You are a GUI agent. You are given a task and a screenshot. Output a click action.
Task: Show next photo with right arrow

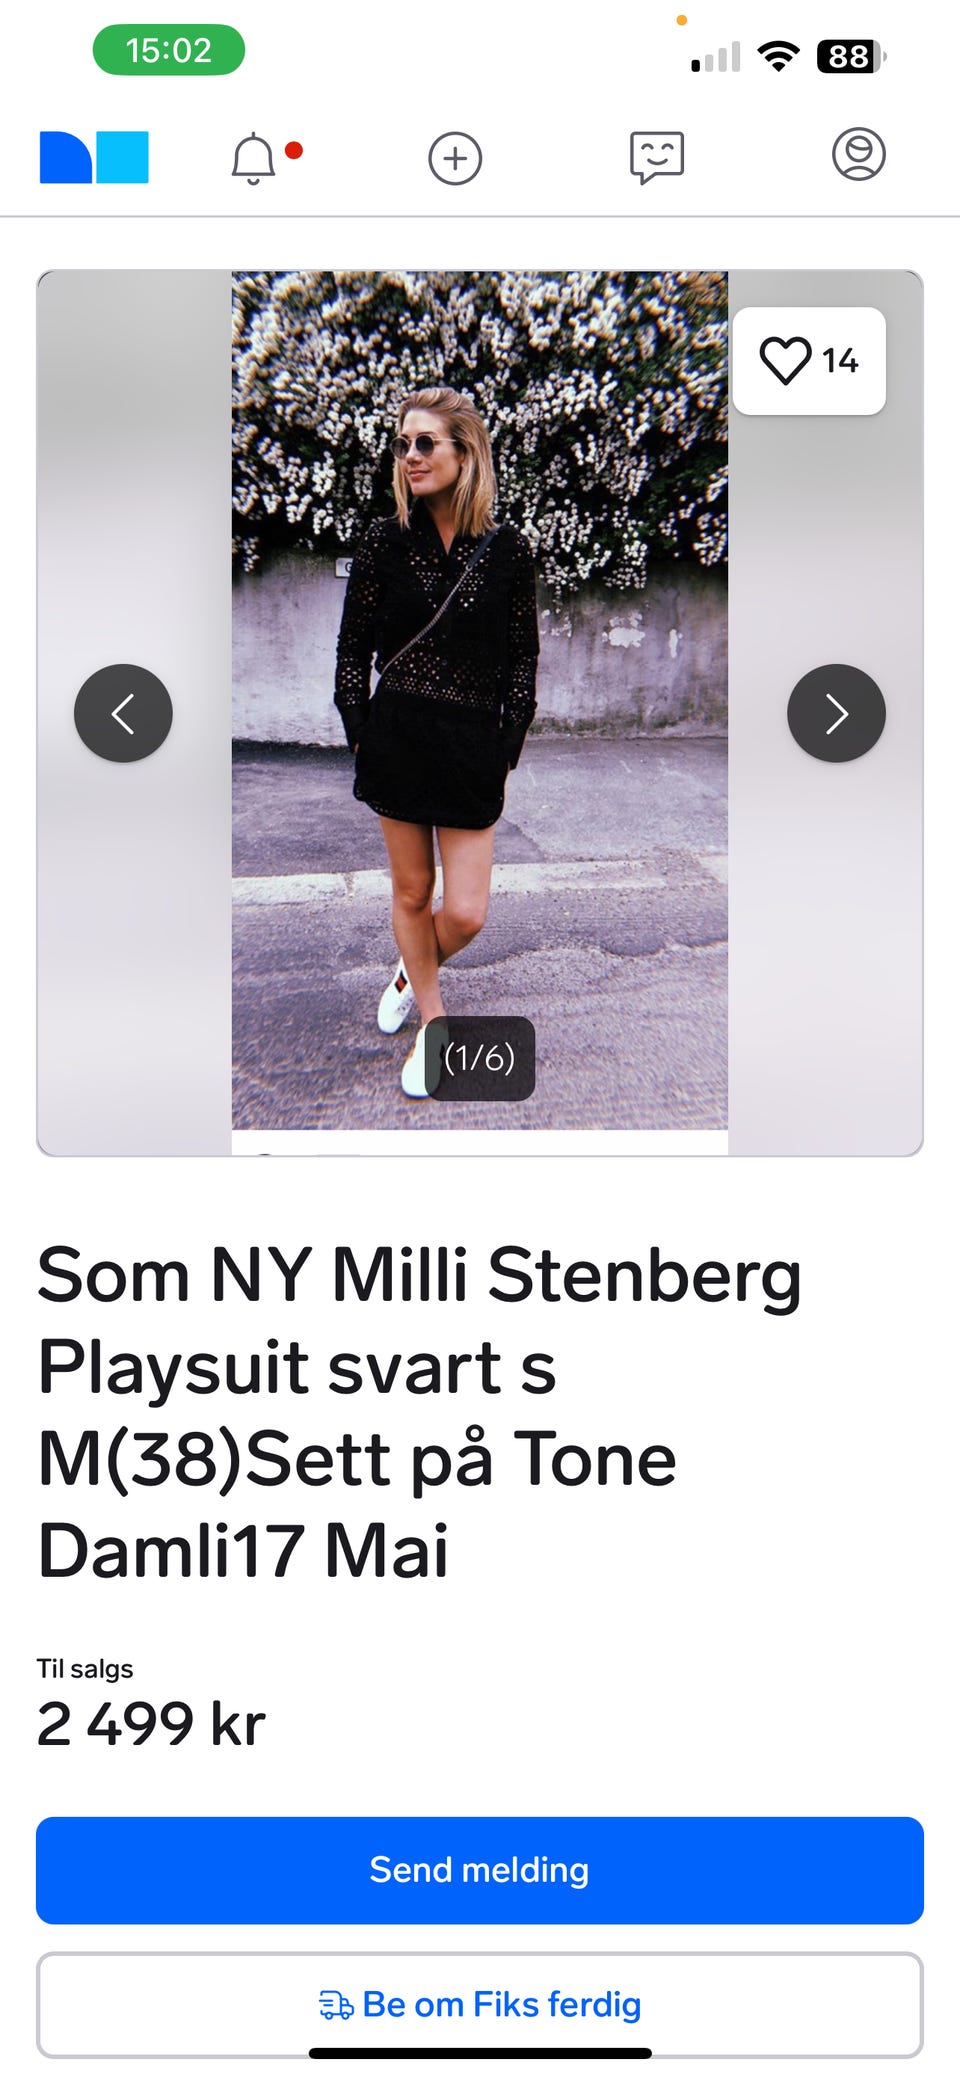[836, 713]
